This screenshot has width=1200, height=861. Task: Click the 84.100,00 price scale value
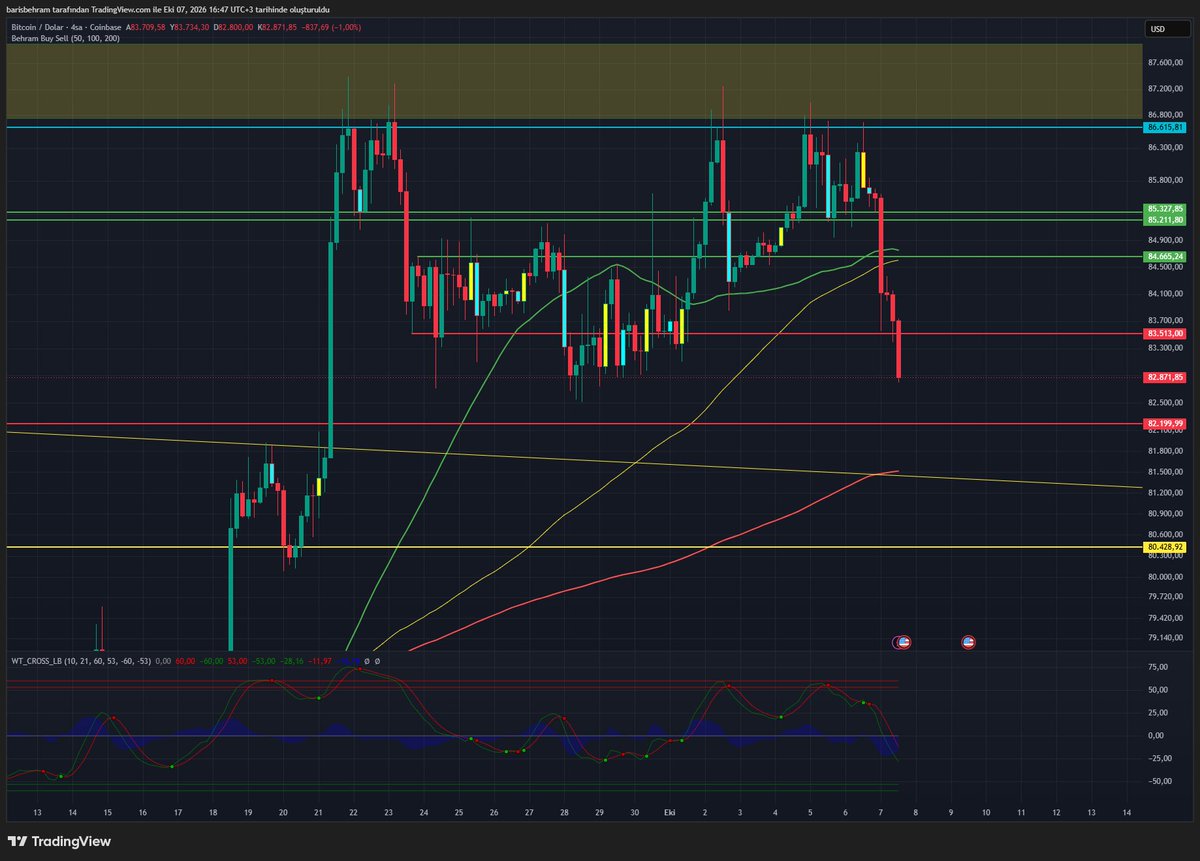(1166, 294)
